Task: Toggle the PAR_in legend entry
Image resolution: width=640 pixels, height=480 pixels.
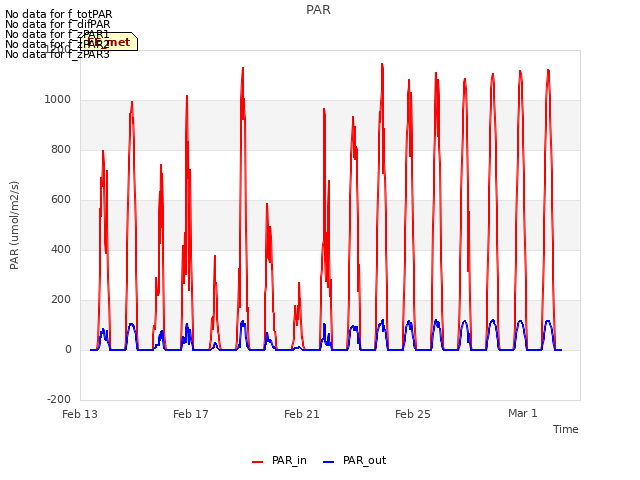Action: point(279,460)
